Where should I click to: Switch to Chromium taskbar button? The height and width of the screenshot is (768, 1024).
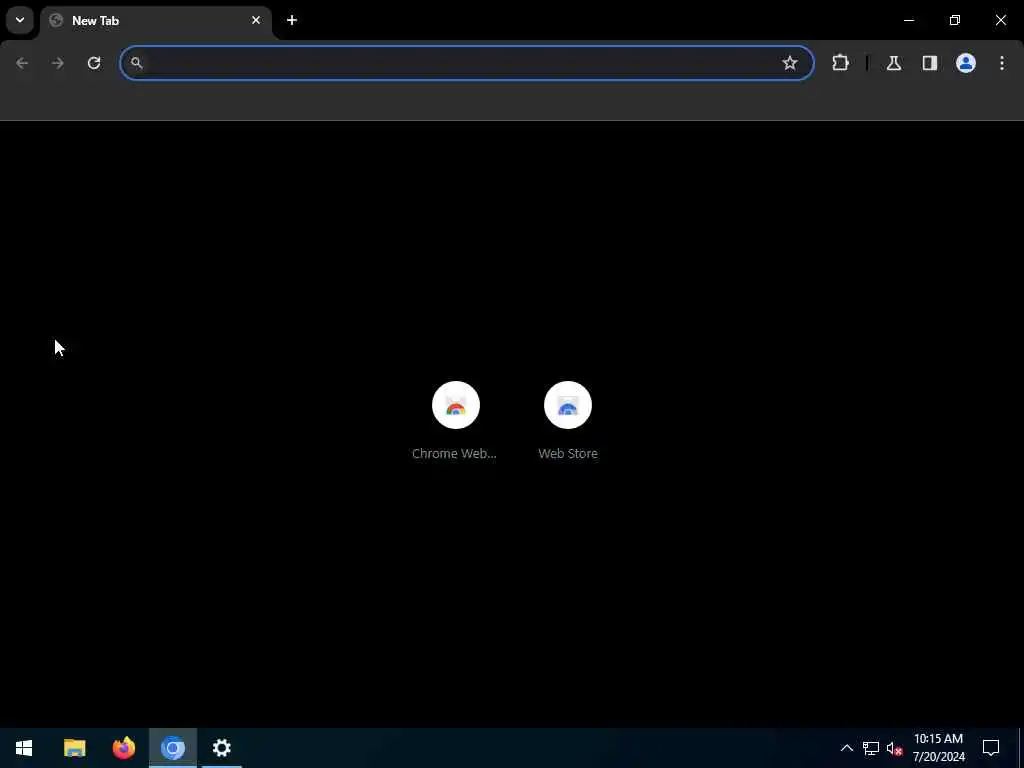point(172,748)
